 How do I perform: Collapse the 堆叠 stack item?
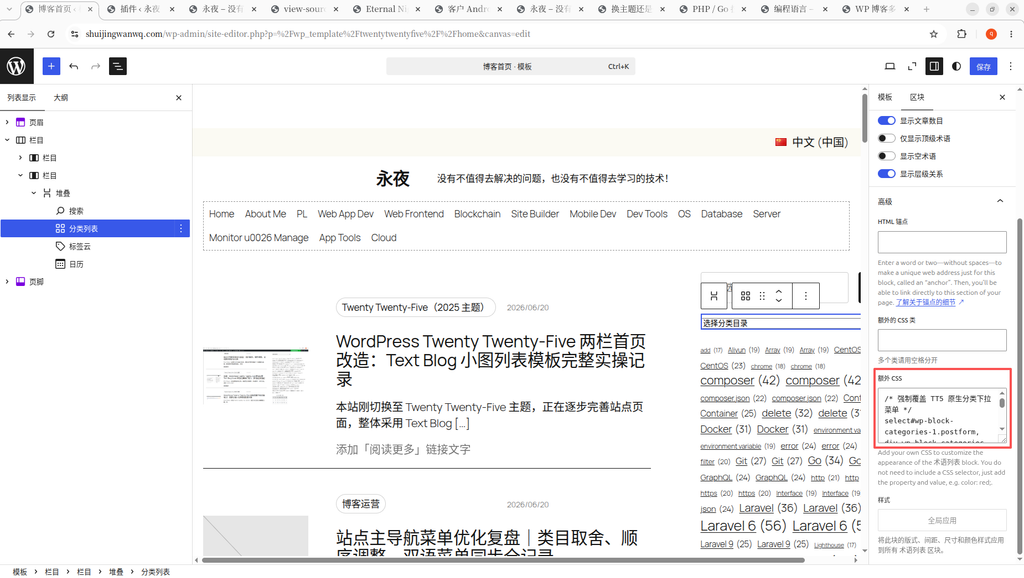point(33,193)
